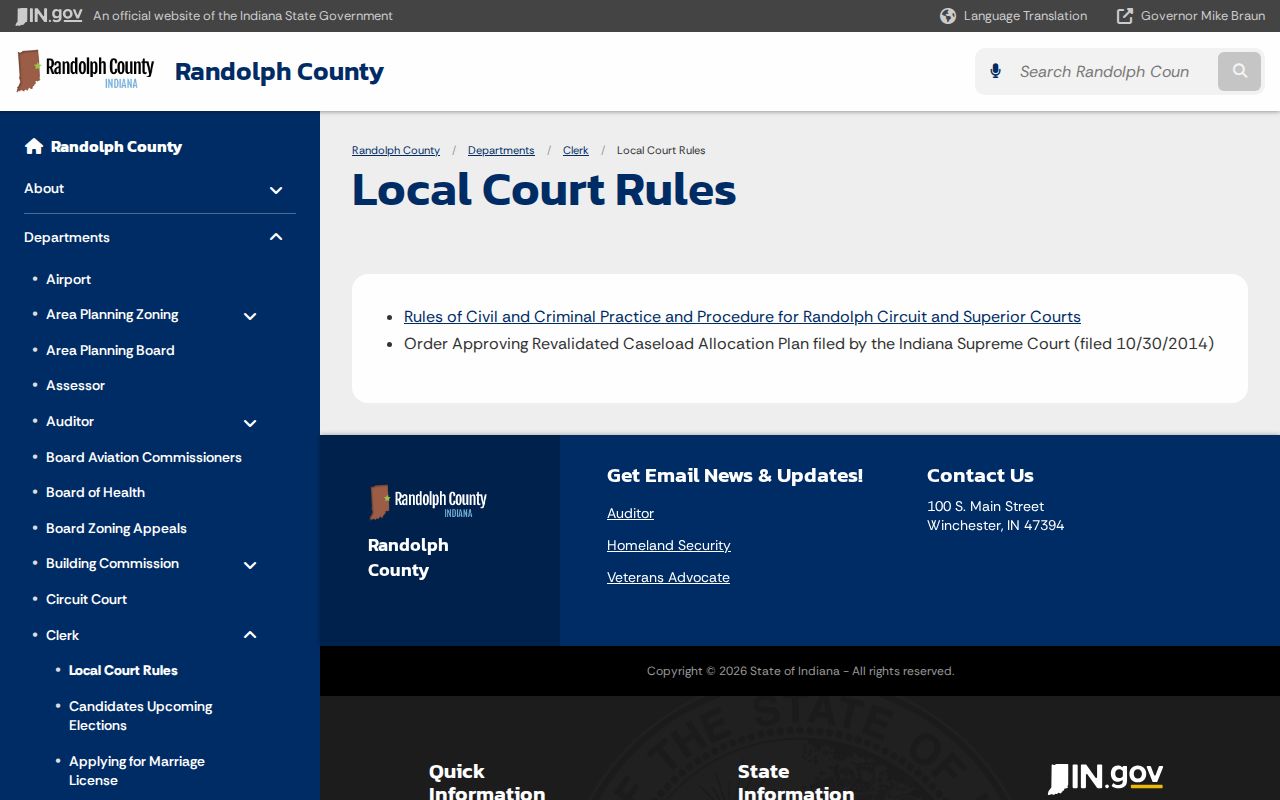Screen dimensions: 1280x800
Task: Open Airport in the sidebar
Action: coord(68,279)
